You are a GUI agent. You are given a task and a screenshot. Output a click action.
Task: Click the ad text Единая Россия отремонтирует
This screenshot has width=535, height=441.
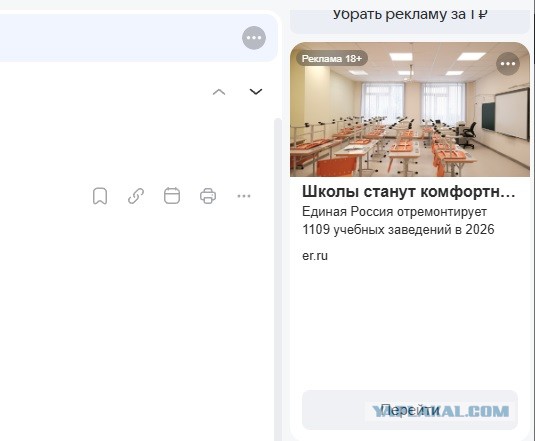click(x=394, y=212)
